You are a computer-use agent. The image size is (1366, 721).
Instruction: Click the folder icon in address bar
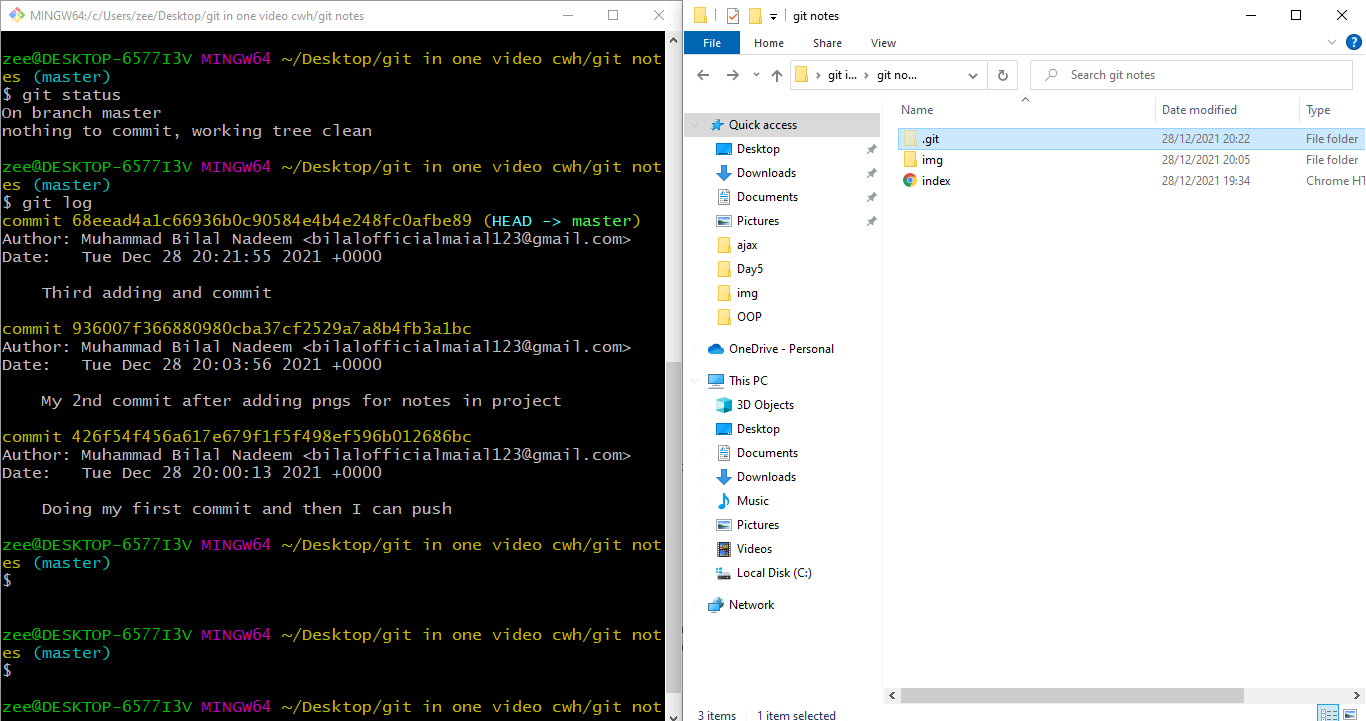(801, 75)
